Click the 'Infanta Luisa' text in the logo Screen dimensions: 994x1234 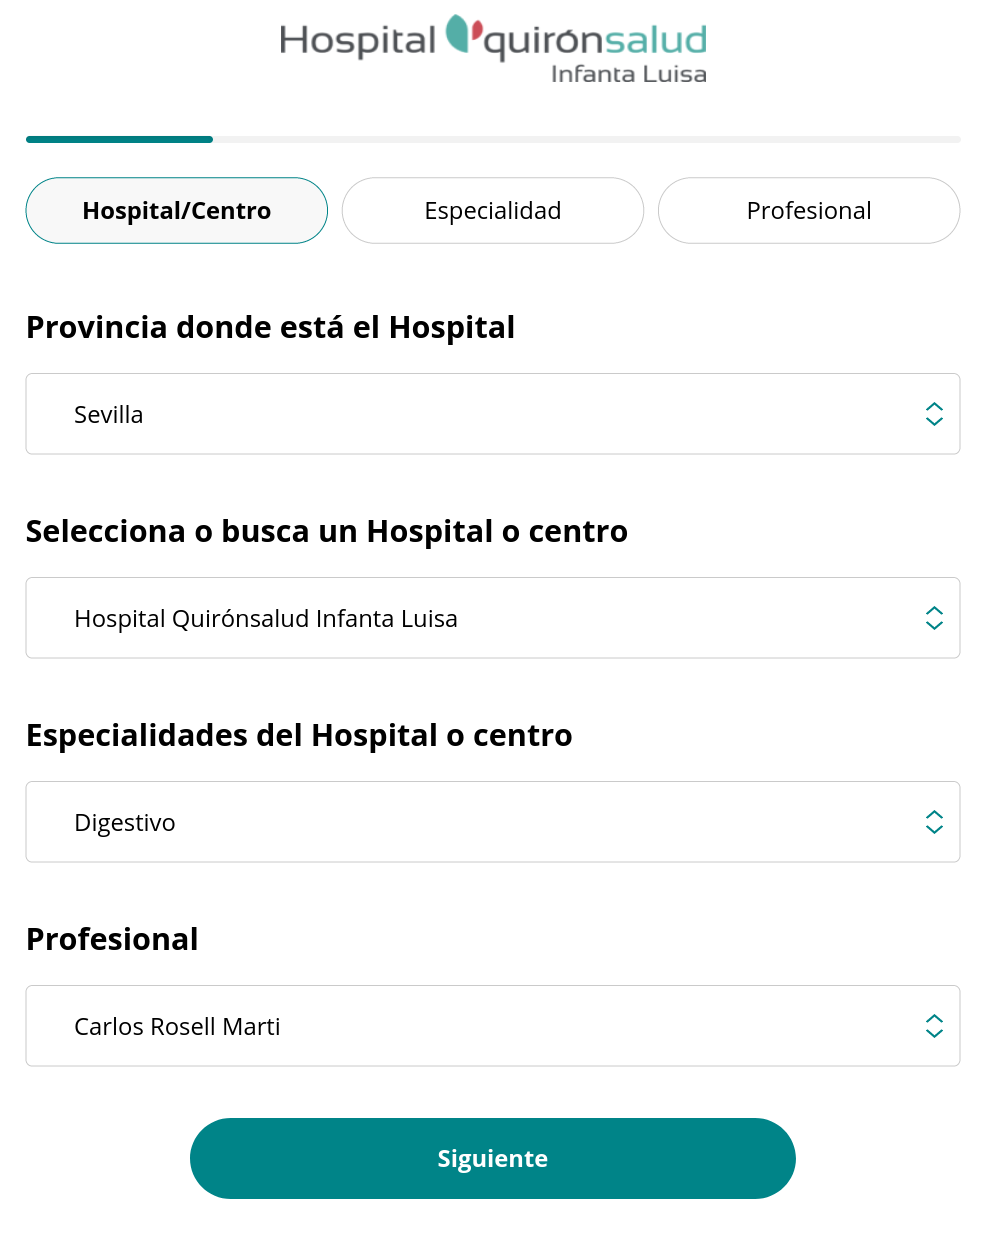[629, 74]
